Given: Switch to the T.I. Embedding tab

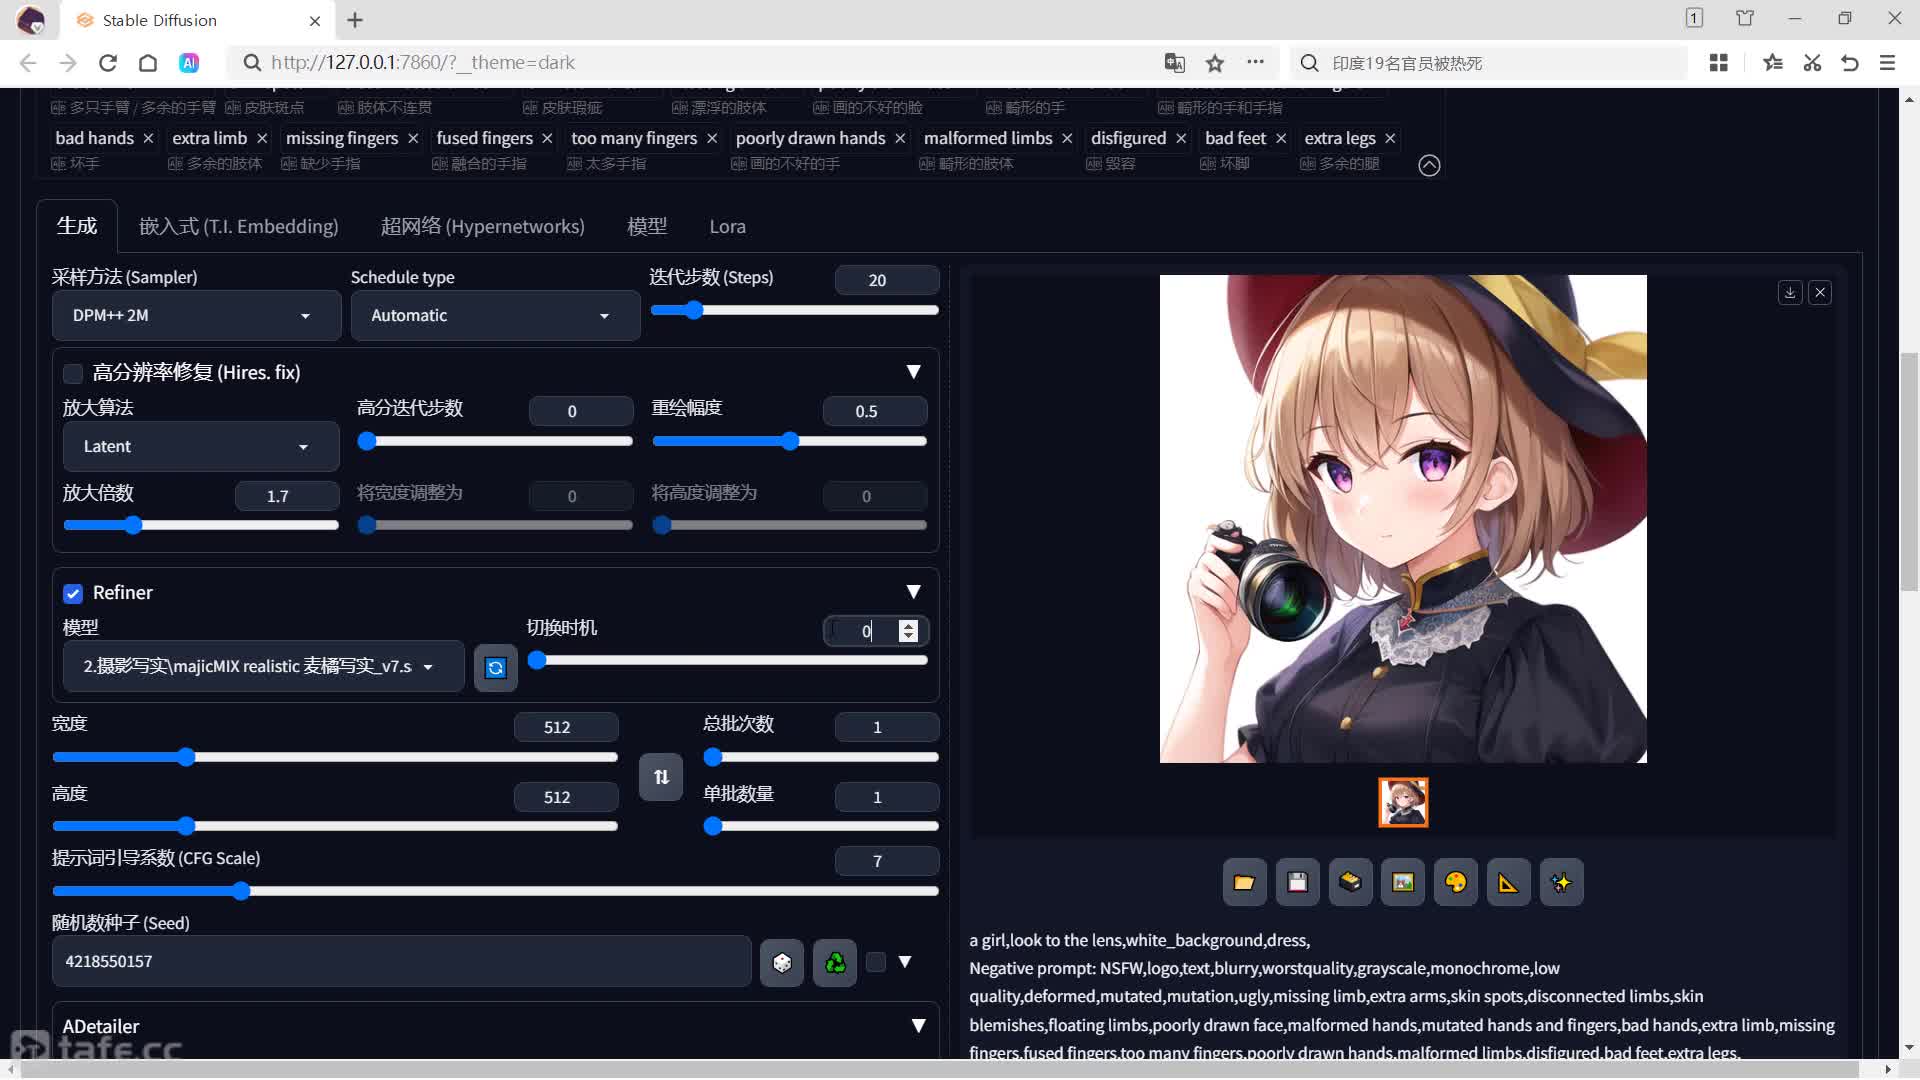Looking at the screenshot, I should click(239, 226).
